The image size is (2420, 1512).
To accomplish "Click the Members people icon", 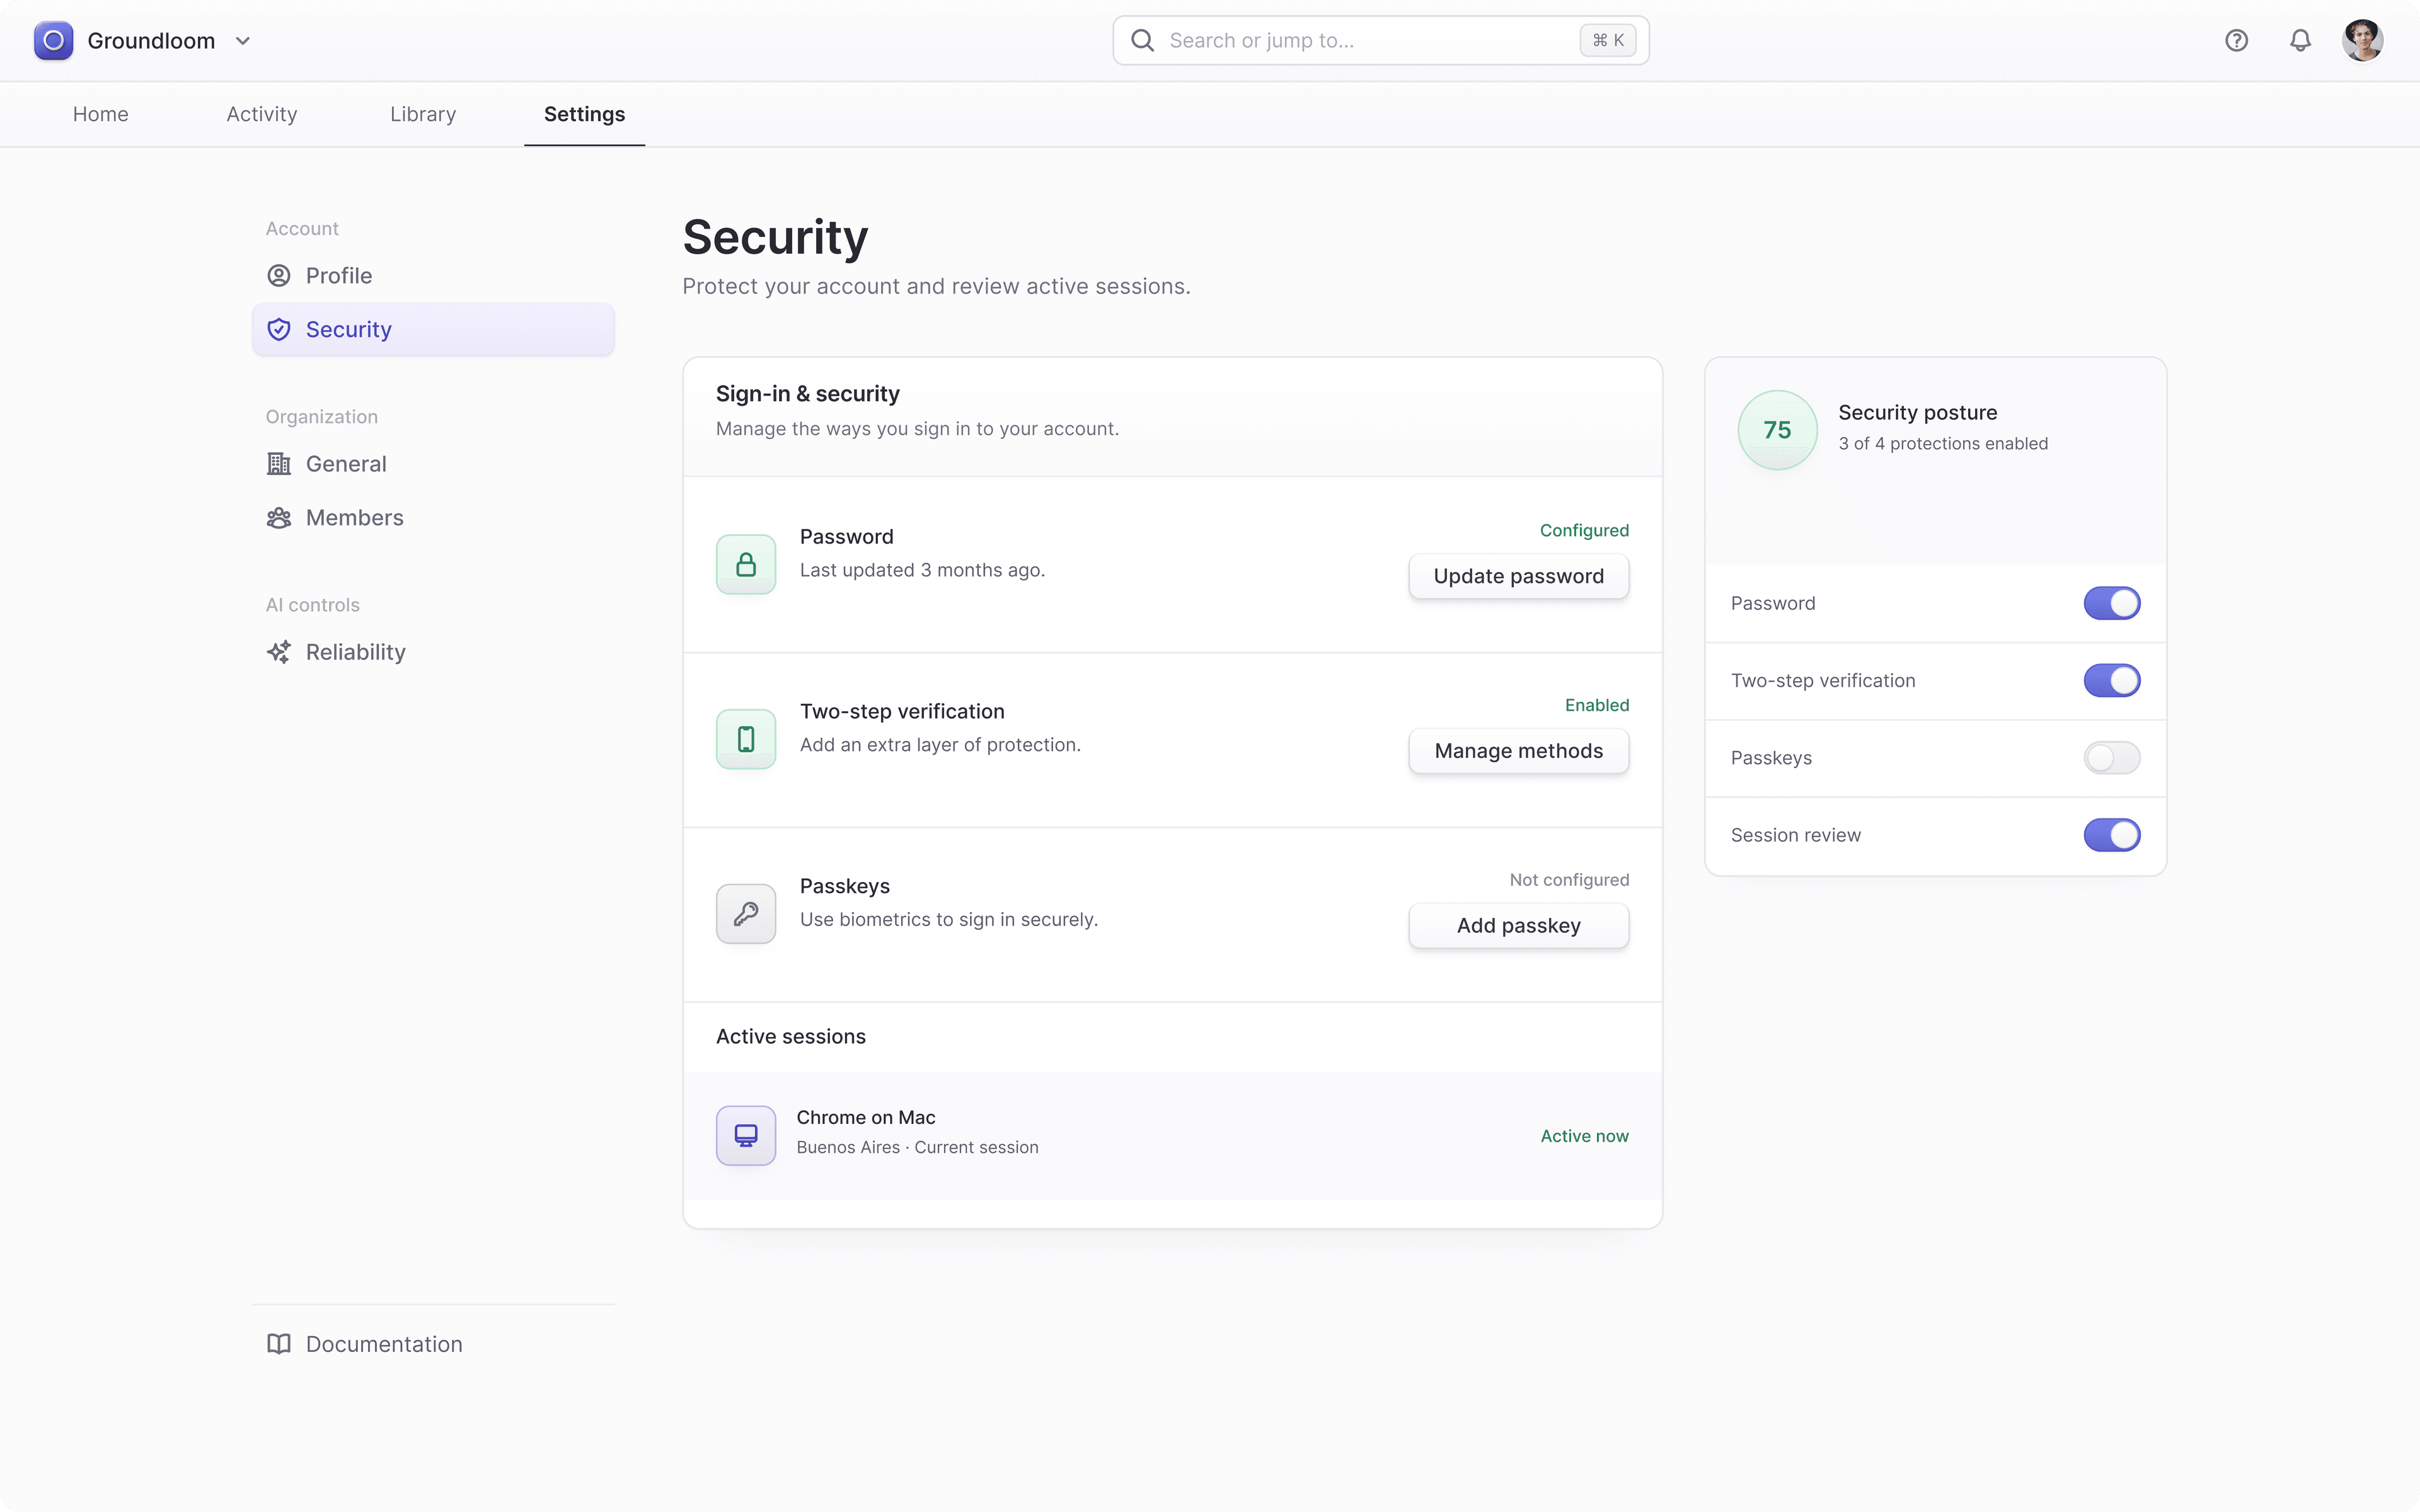I will click(279, 518).
